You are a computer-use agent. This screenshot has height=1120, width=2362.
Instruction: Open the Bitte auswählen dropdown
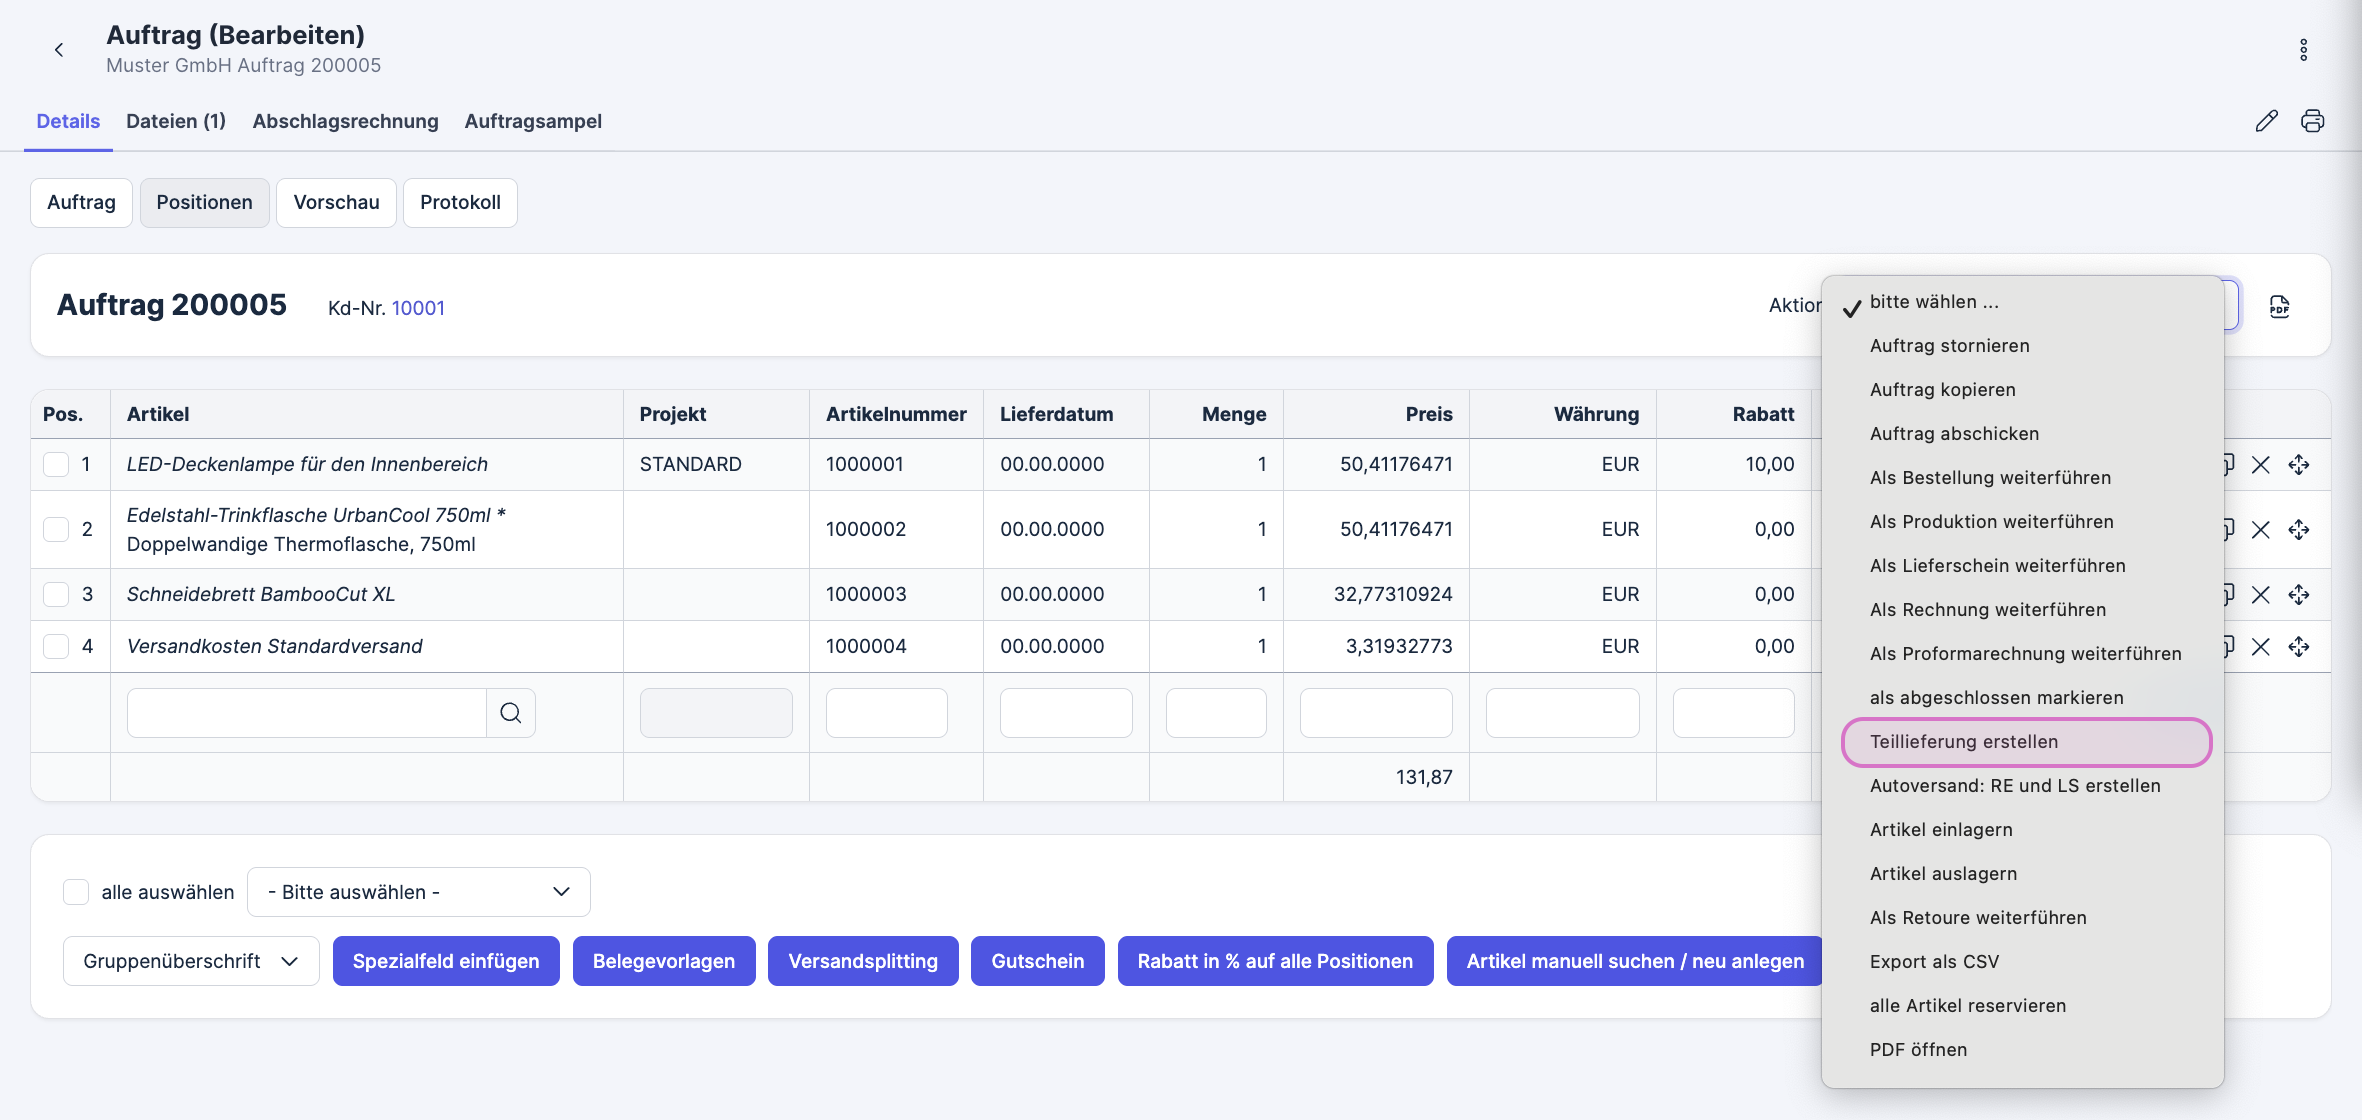pyautogui.click(x=418, y=892)
